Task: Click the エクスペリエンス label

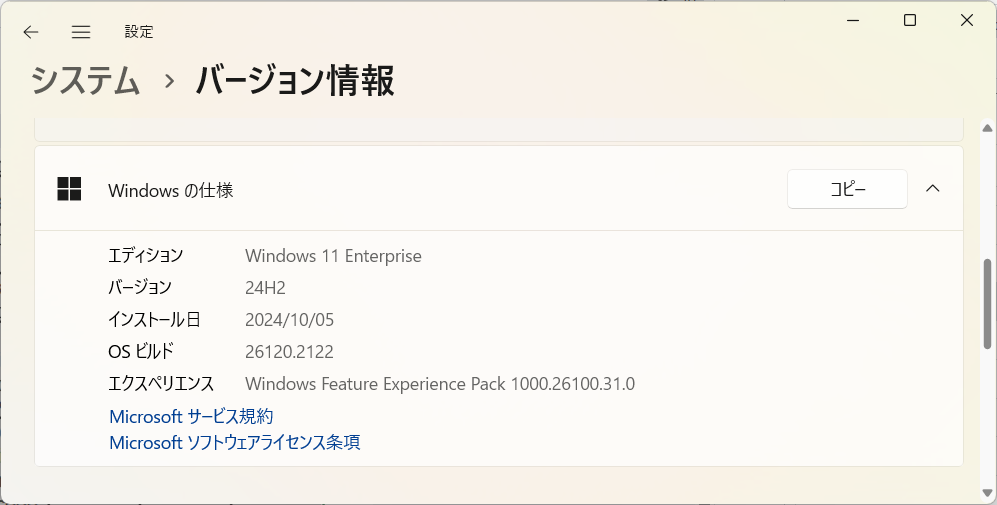Action: click(161, 384)
